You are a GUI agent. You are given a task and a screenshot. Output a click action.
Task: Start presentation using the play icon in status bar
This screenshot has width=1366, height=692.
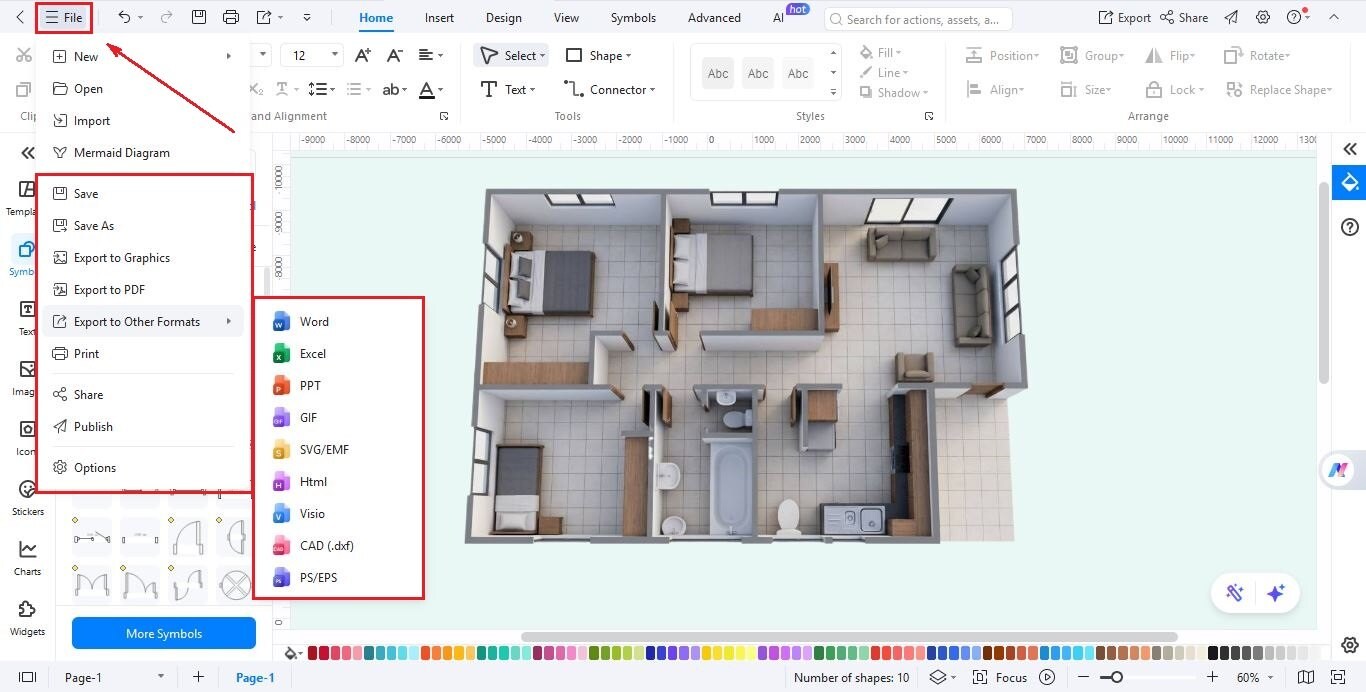click(1046, 677)
